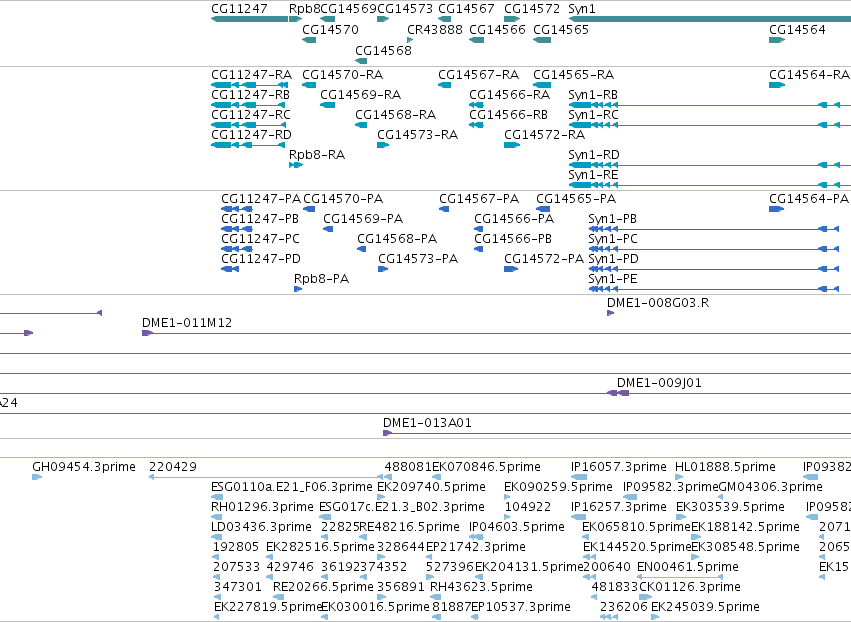Select the CG11247-PC protein label
Image resolution: width=851 pixels, height=622 pixels.
point(260,239)
